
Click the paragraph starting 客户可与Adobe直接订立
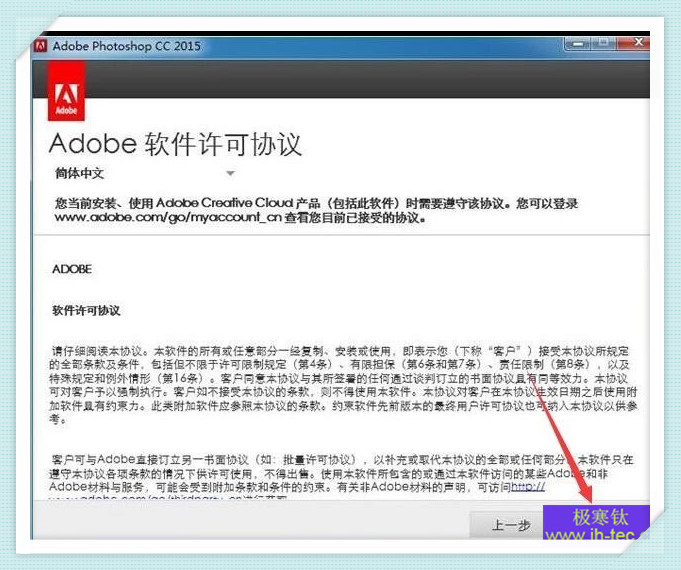(x=341, y=477)
